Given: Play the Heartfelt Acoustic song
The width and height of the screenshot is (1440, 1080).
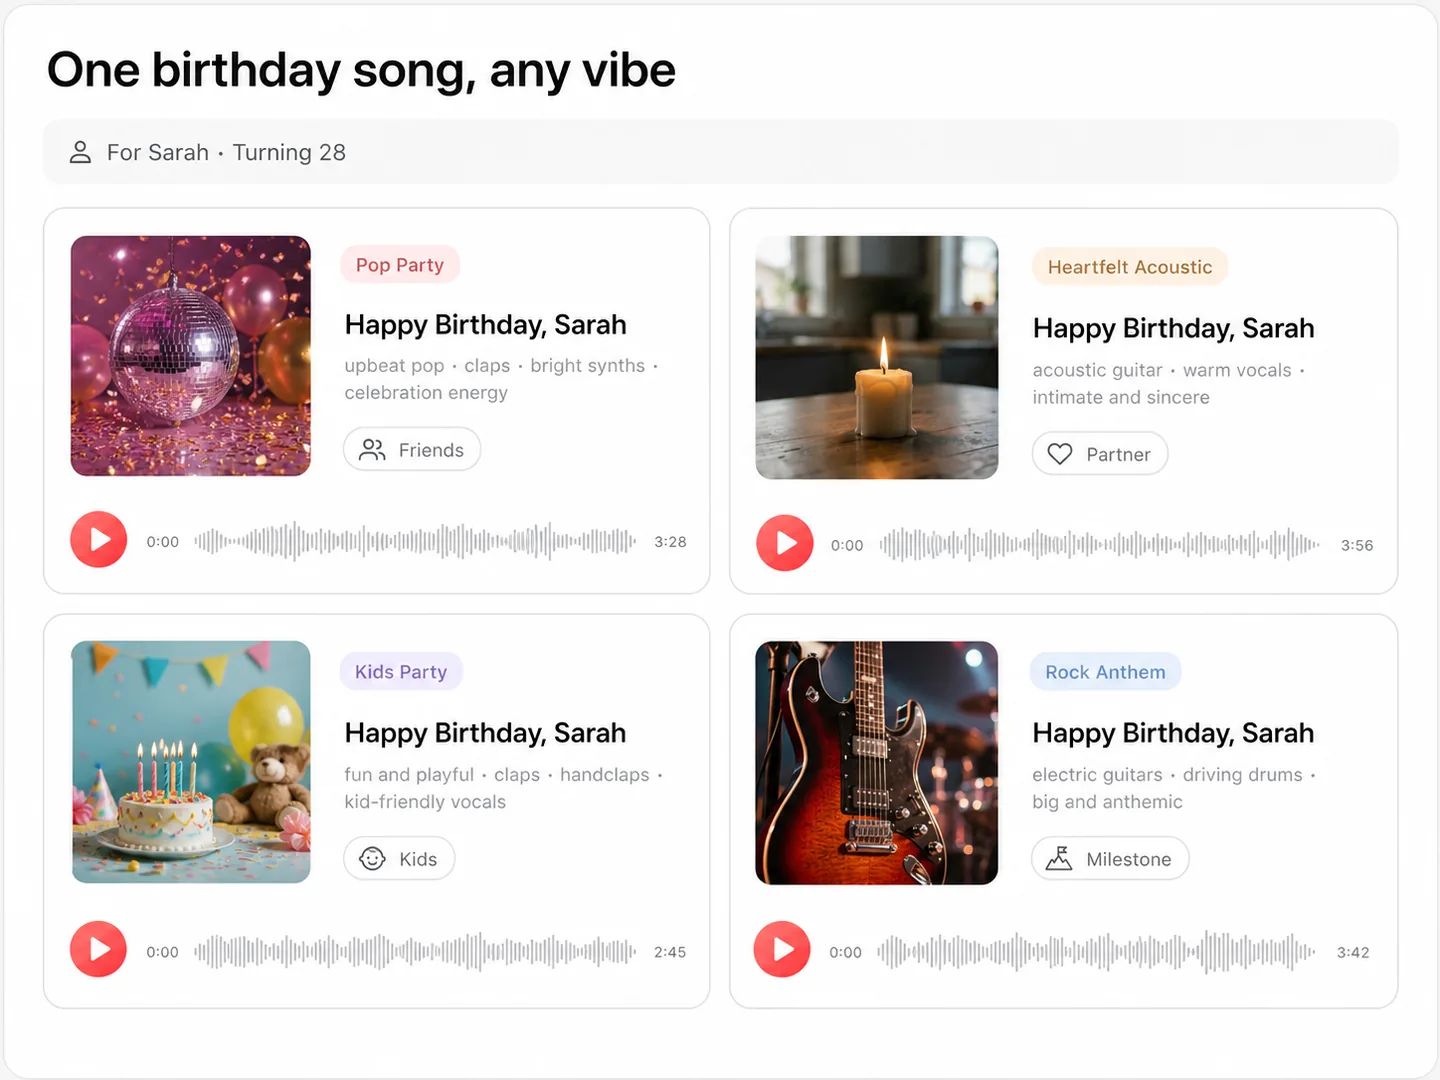Looking at the screenshot, I should 785,543.
